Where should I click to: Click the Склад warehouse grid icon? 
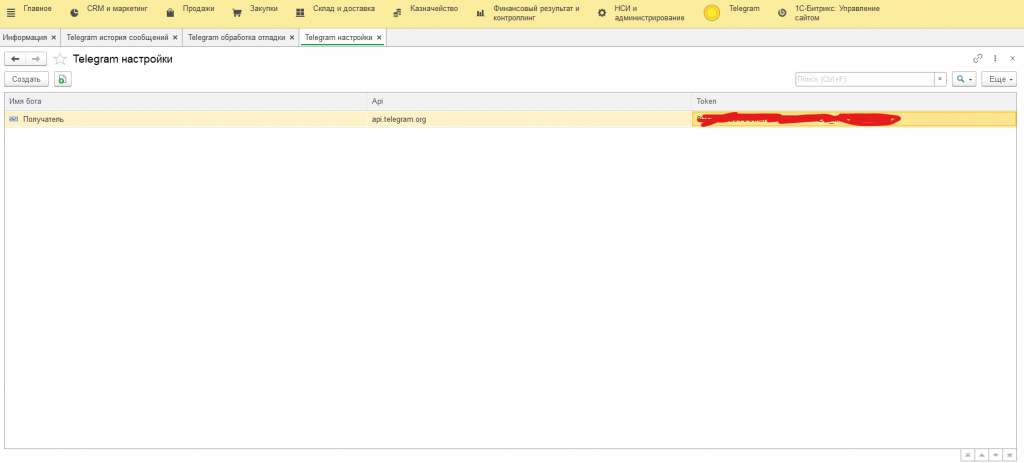point(300,12)
